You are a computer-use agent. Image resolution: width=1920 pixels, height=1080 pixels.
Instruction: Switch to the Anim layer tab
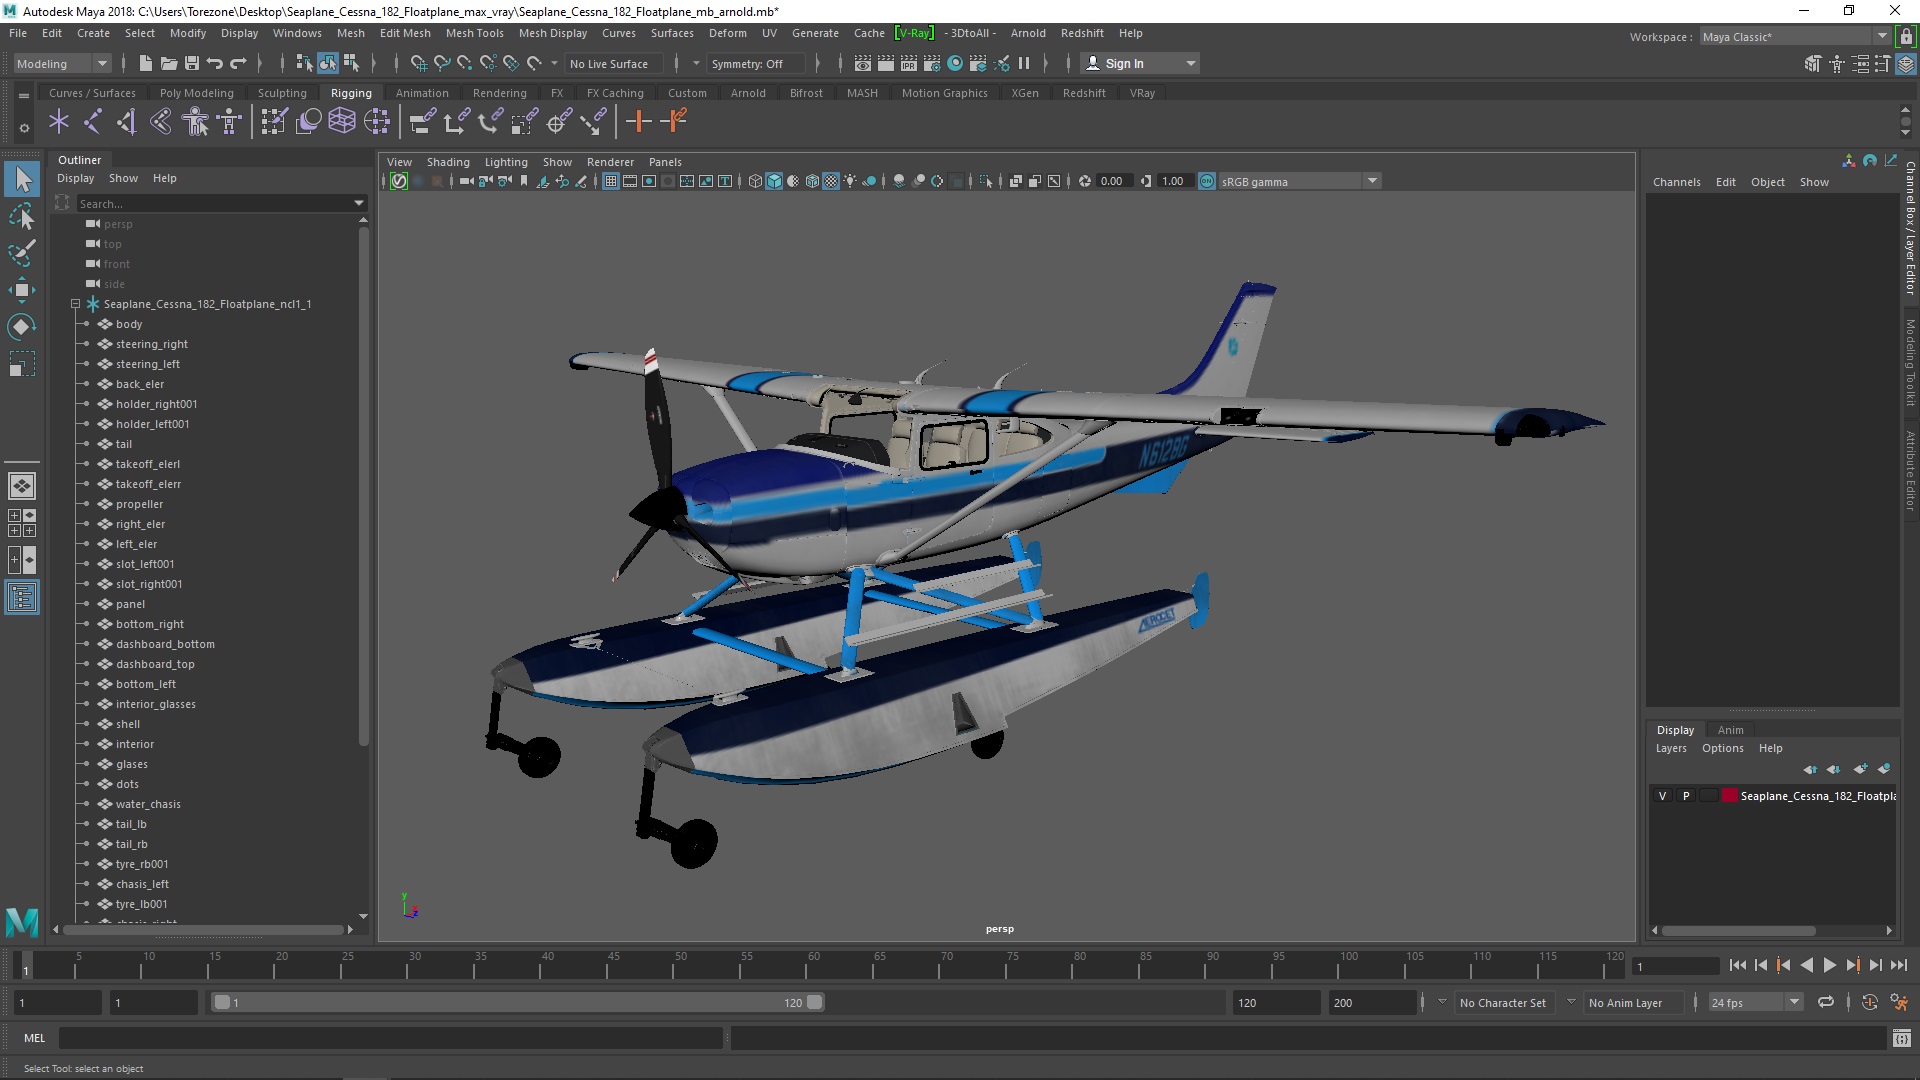(1730, 730)
